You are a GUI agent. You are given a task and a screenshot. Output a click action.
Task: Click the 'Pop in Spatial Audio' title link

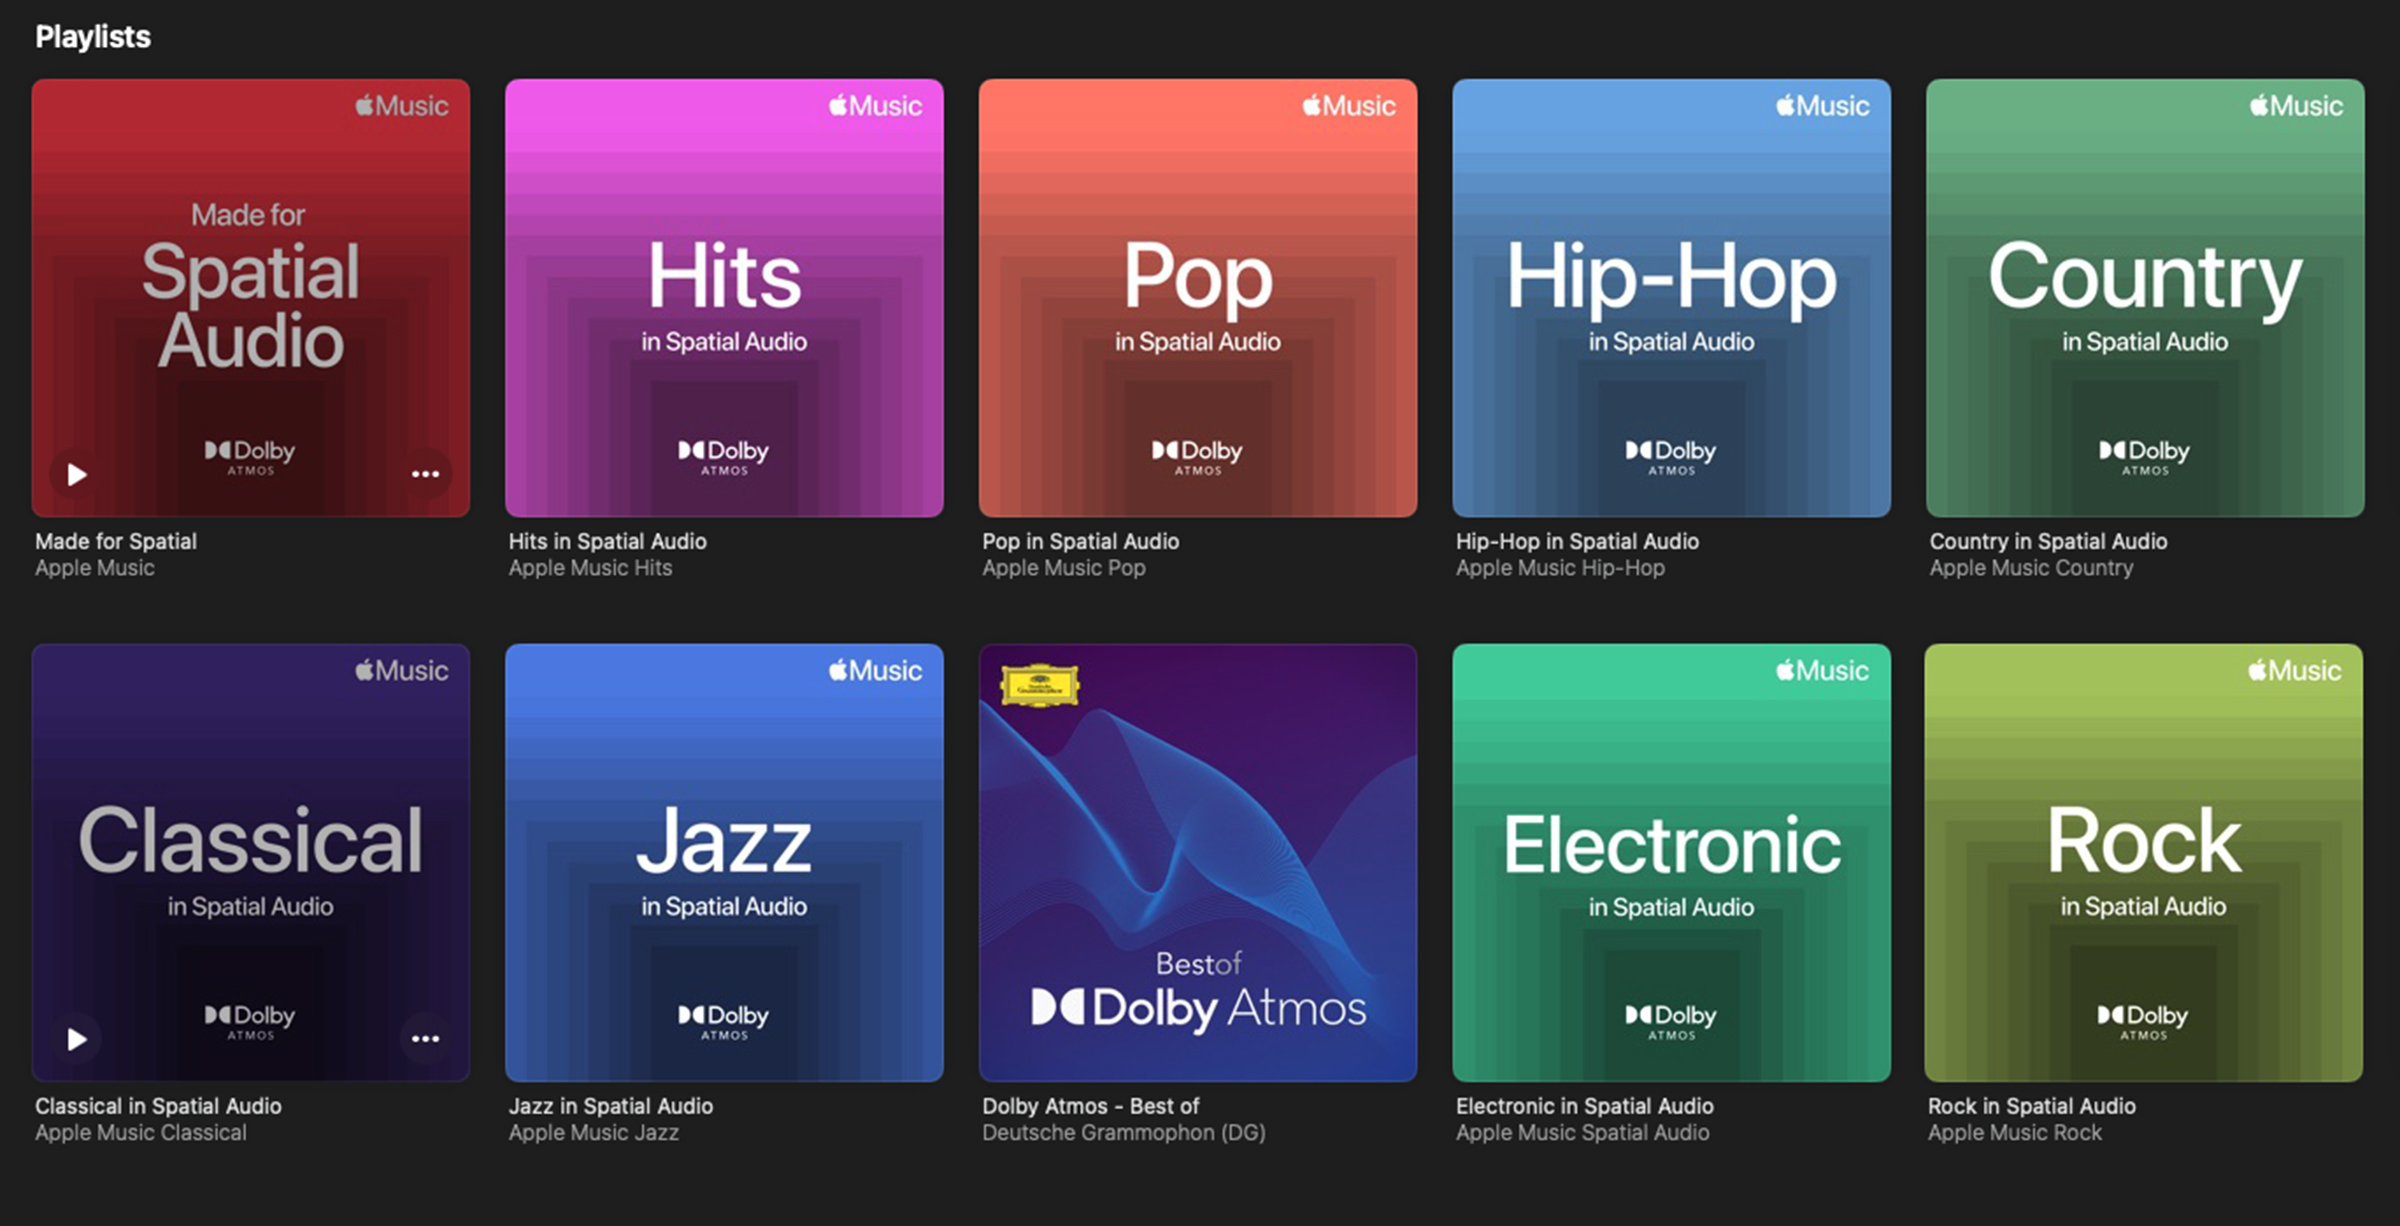pos(1080,541)
